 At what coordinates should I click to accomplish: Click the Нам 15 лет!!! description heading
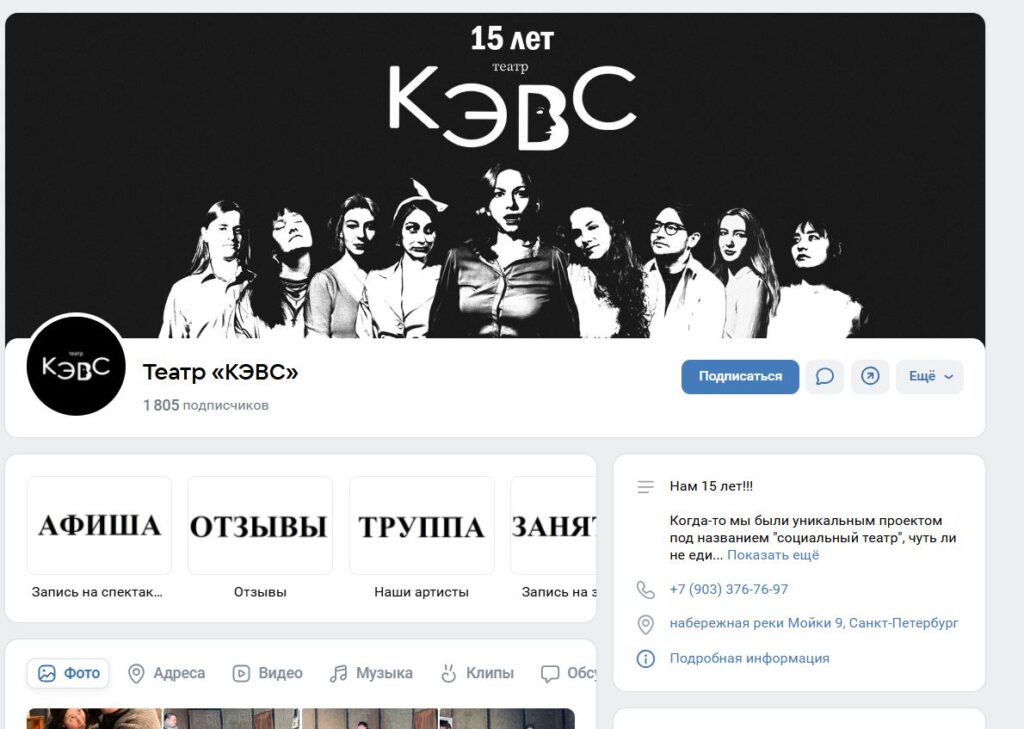(711, 487)
